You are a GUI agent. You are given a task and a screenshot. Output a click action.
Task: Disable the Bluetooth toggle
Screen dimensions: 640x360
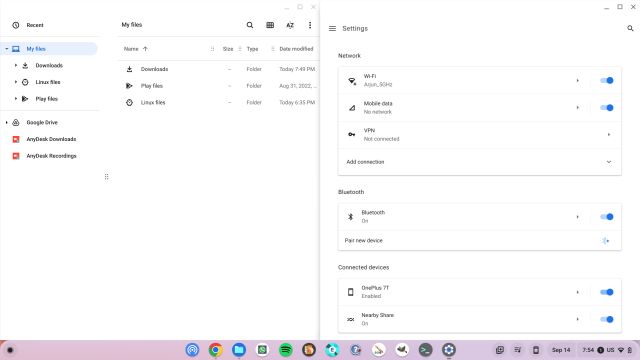[607, 217]
